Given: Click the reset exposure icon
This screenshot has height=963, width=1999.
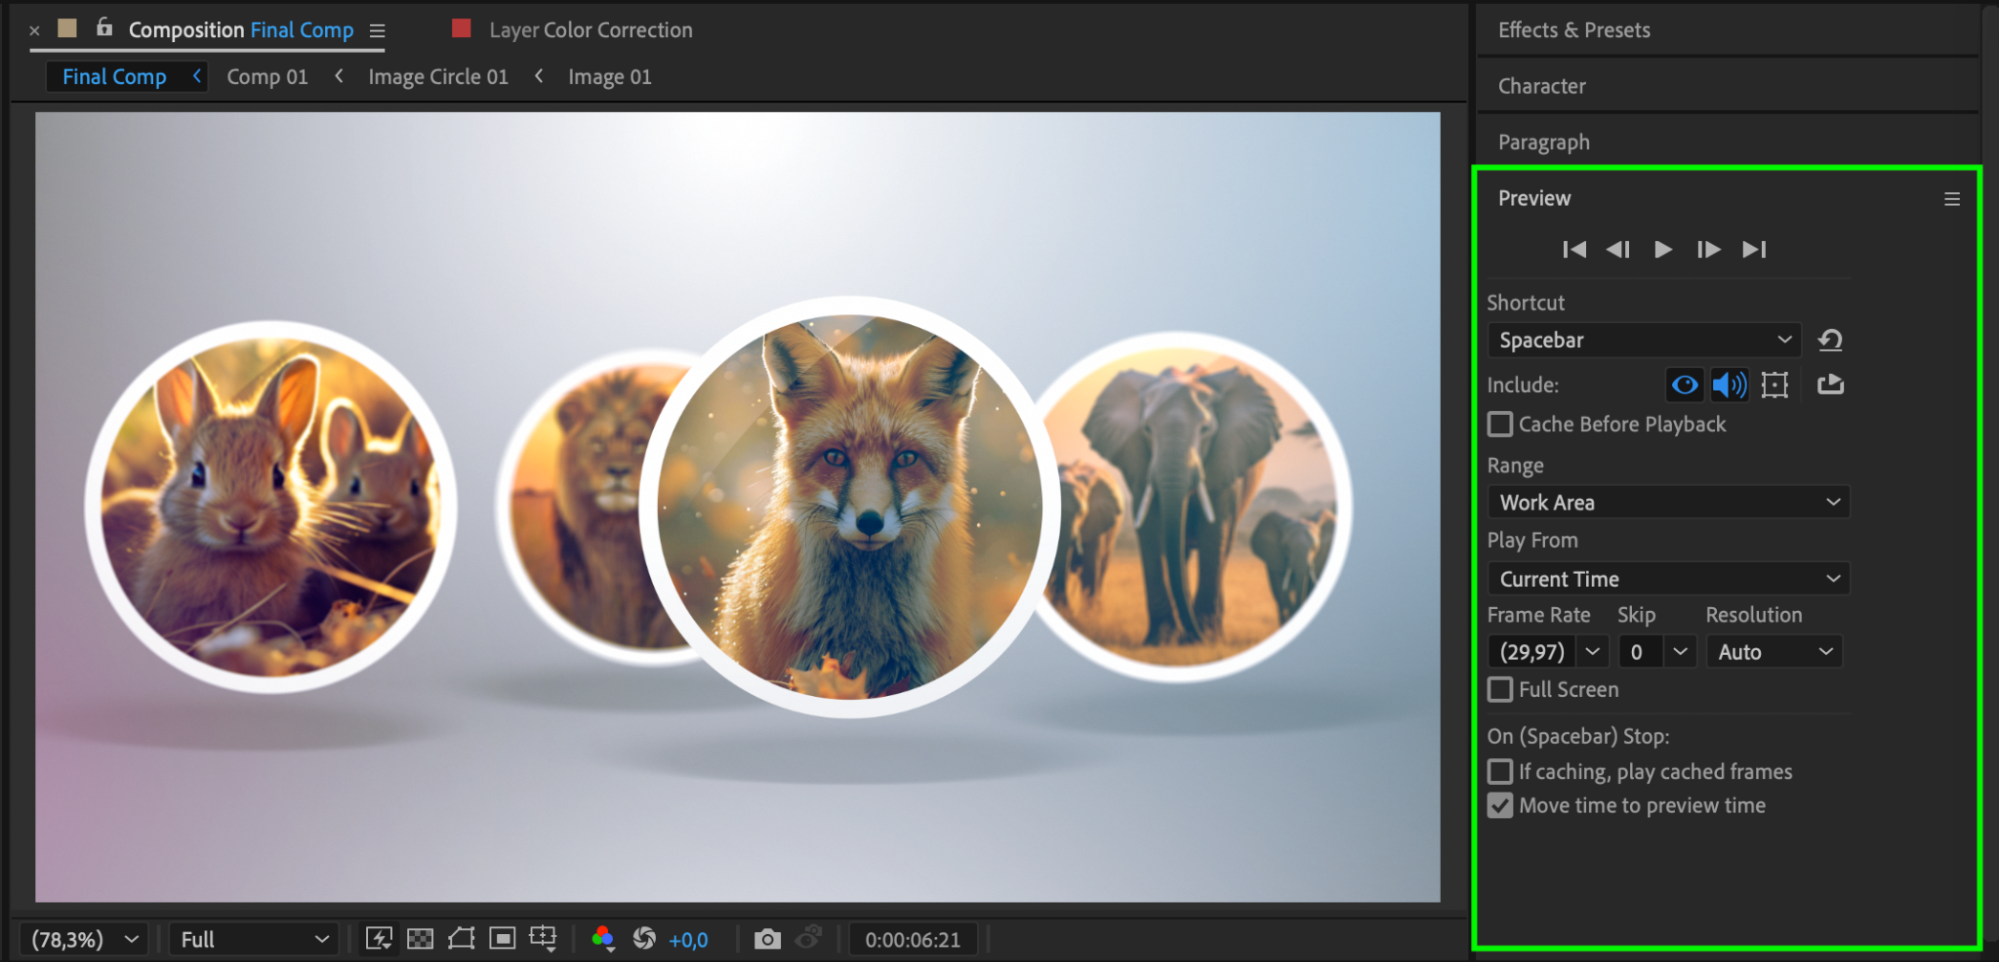Looking at the screenshot, I should [645, 939].
